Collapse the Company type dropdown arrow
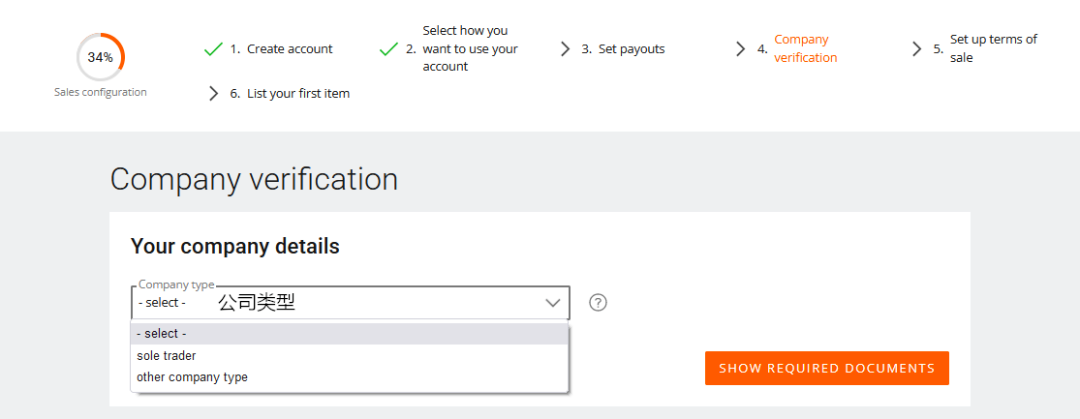The image size is (1080, 419). pos(552,303)
